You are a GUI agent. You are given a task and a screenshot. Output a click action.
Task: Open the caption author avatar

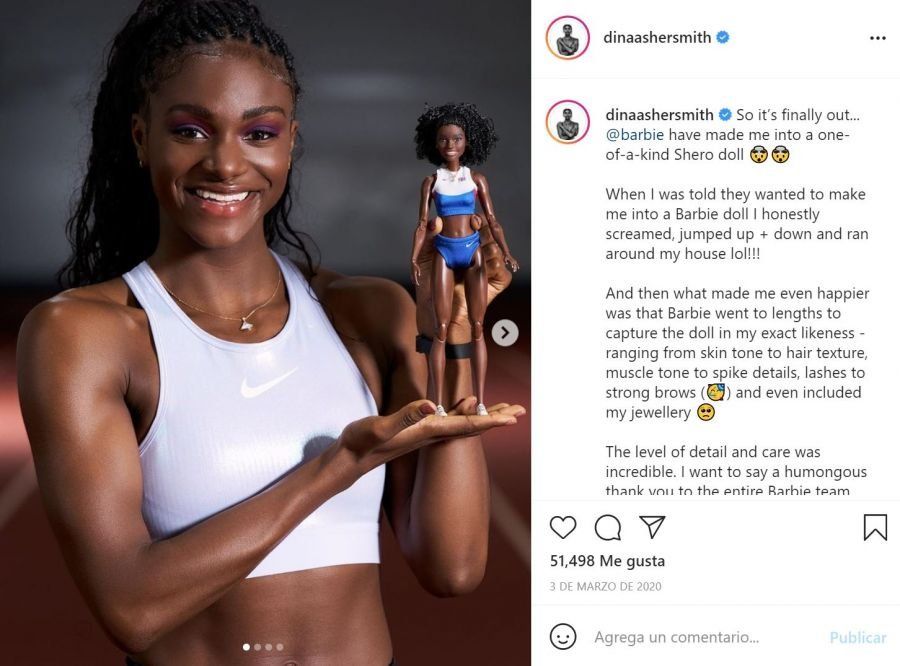pos(568,121)
